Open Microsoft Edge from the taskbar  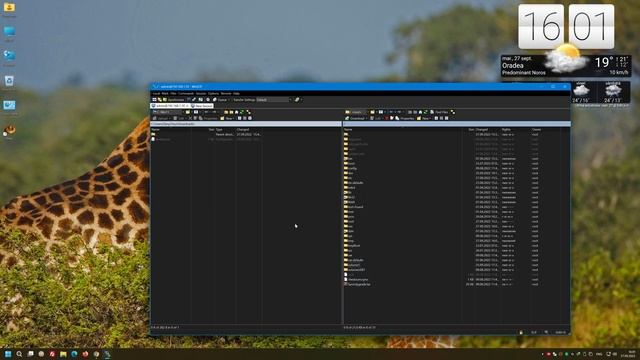[x=74, y=354]
